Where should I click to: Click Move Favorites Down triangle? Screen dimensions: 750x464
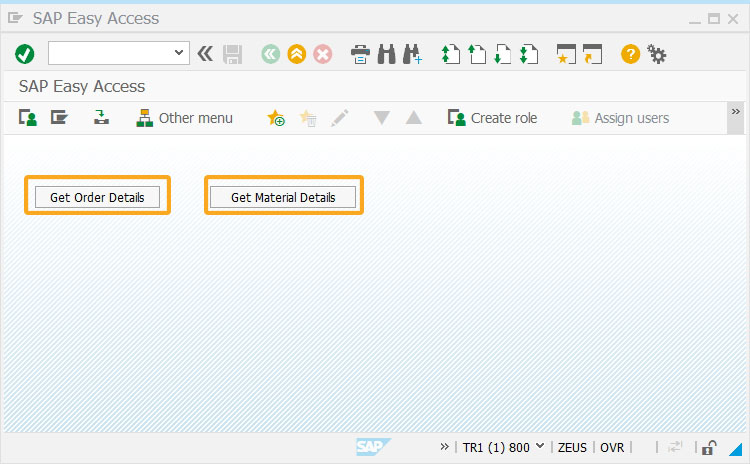point(382,118)
